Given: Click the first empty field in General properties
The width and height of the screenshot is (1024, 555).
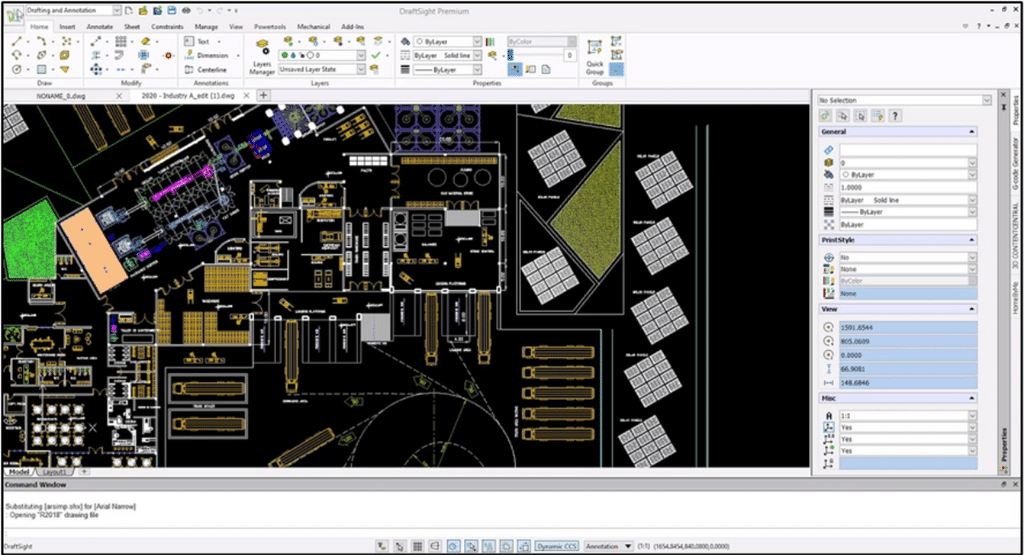Looking at the screenshot, I should tap(907, 149).
